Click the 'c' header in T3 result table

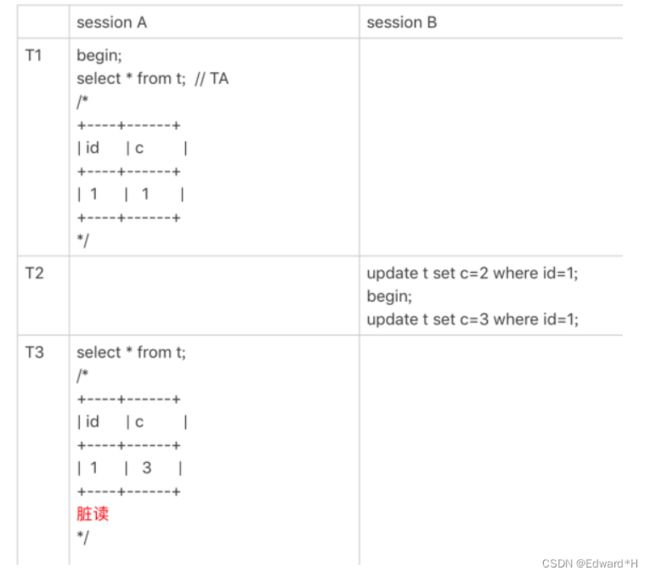tap(139, 422)
